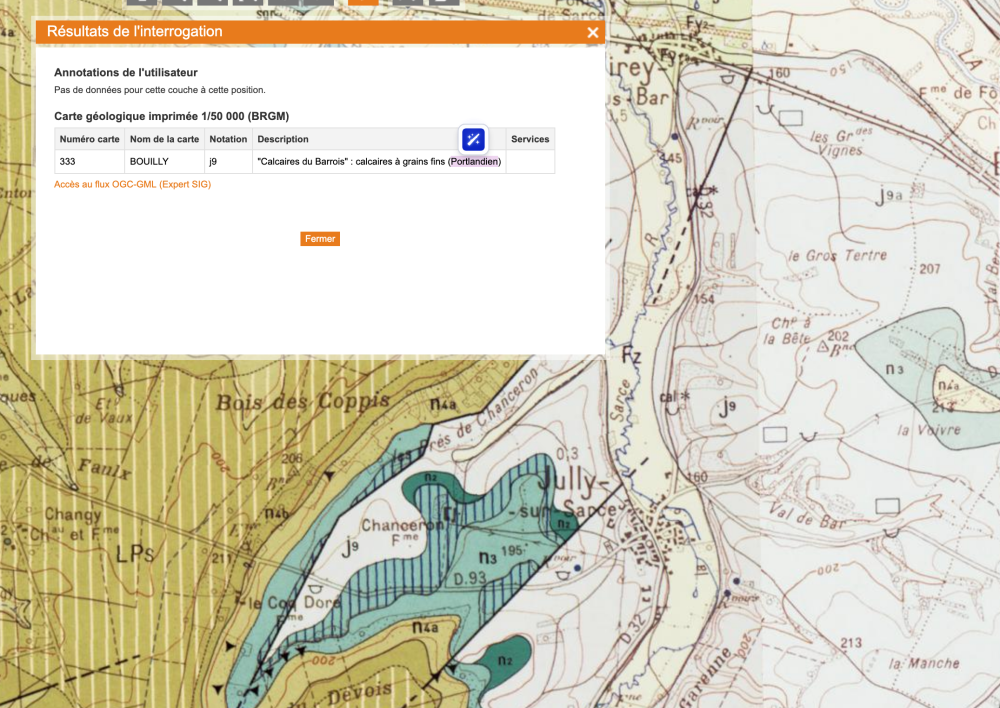
Task: Click the Numéro carte column header
Action: [x=89, y=139]
